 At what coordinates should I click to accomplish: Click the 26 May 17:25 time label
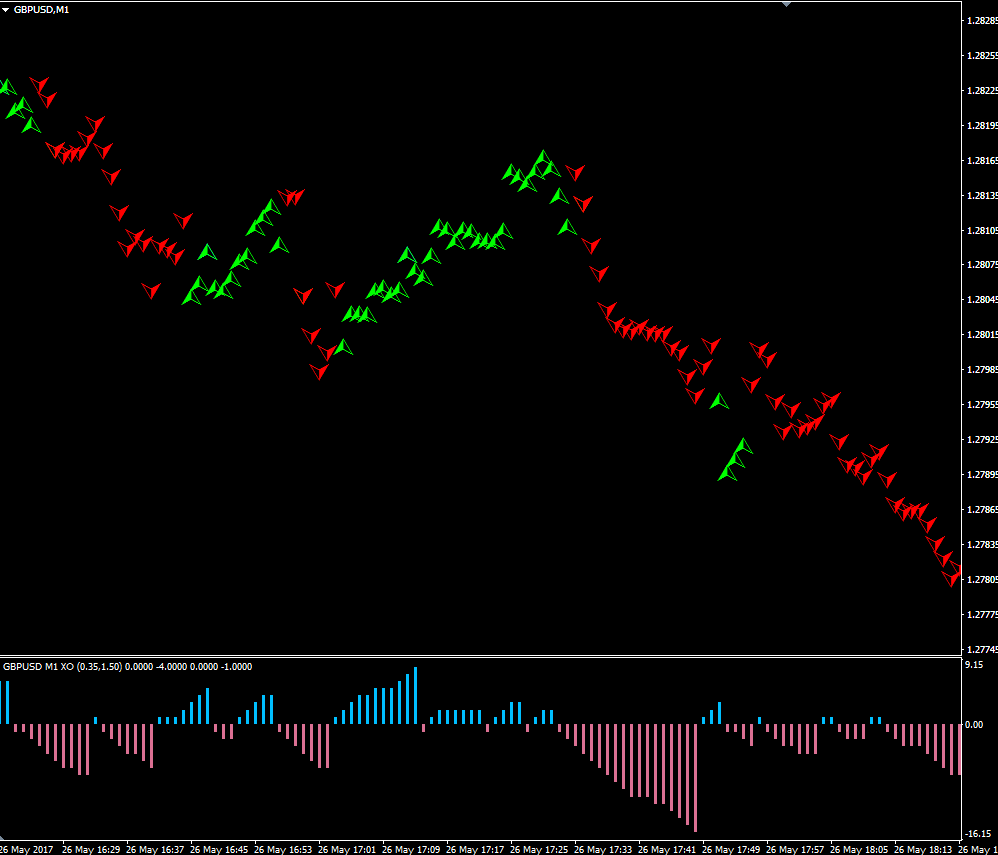[540, 850]
